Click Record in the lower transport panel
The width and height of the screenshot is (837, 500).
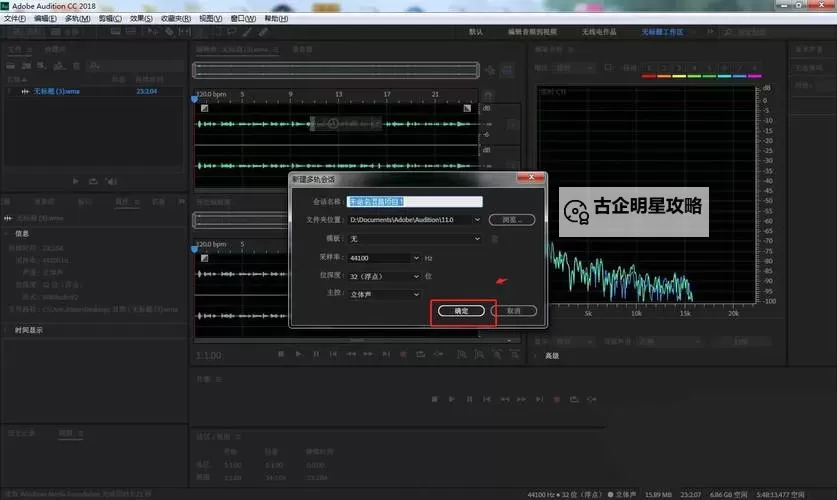tap(557, 399)
